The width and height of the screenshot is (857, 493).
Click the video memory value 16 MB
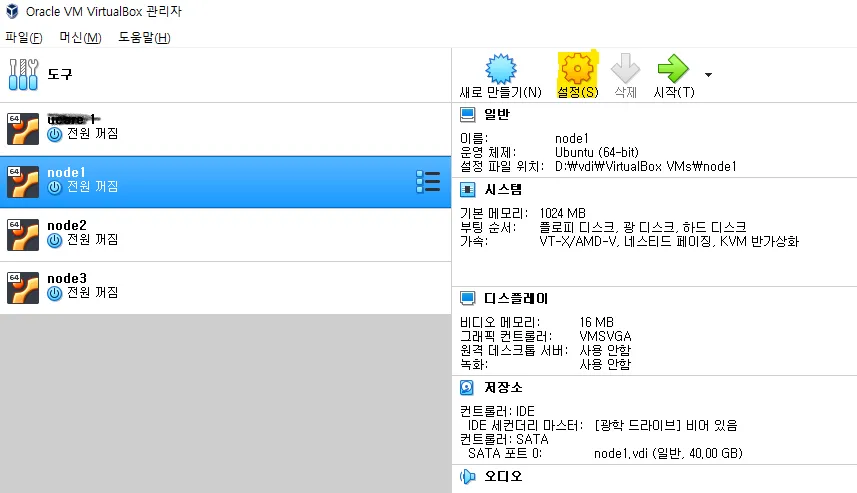(x=596, y=322)
